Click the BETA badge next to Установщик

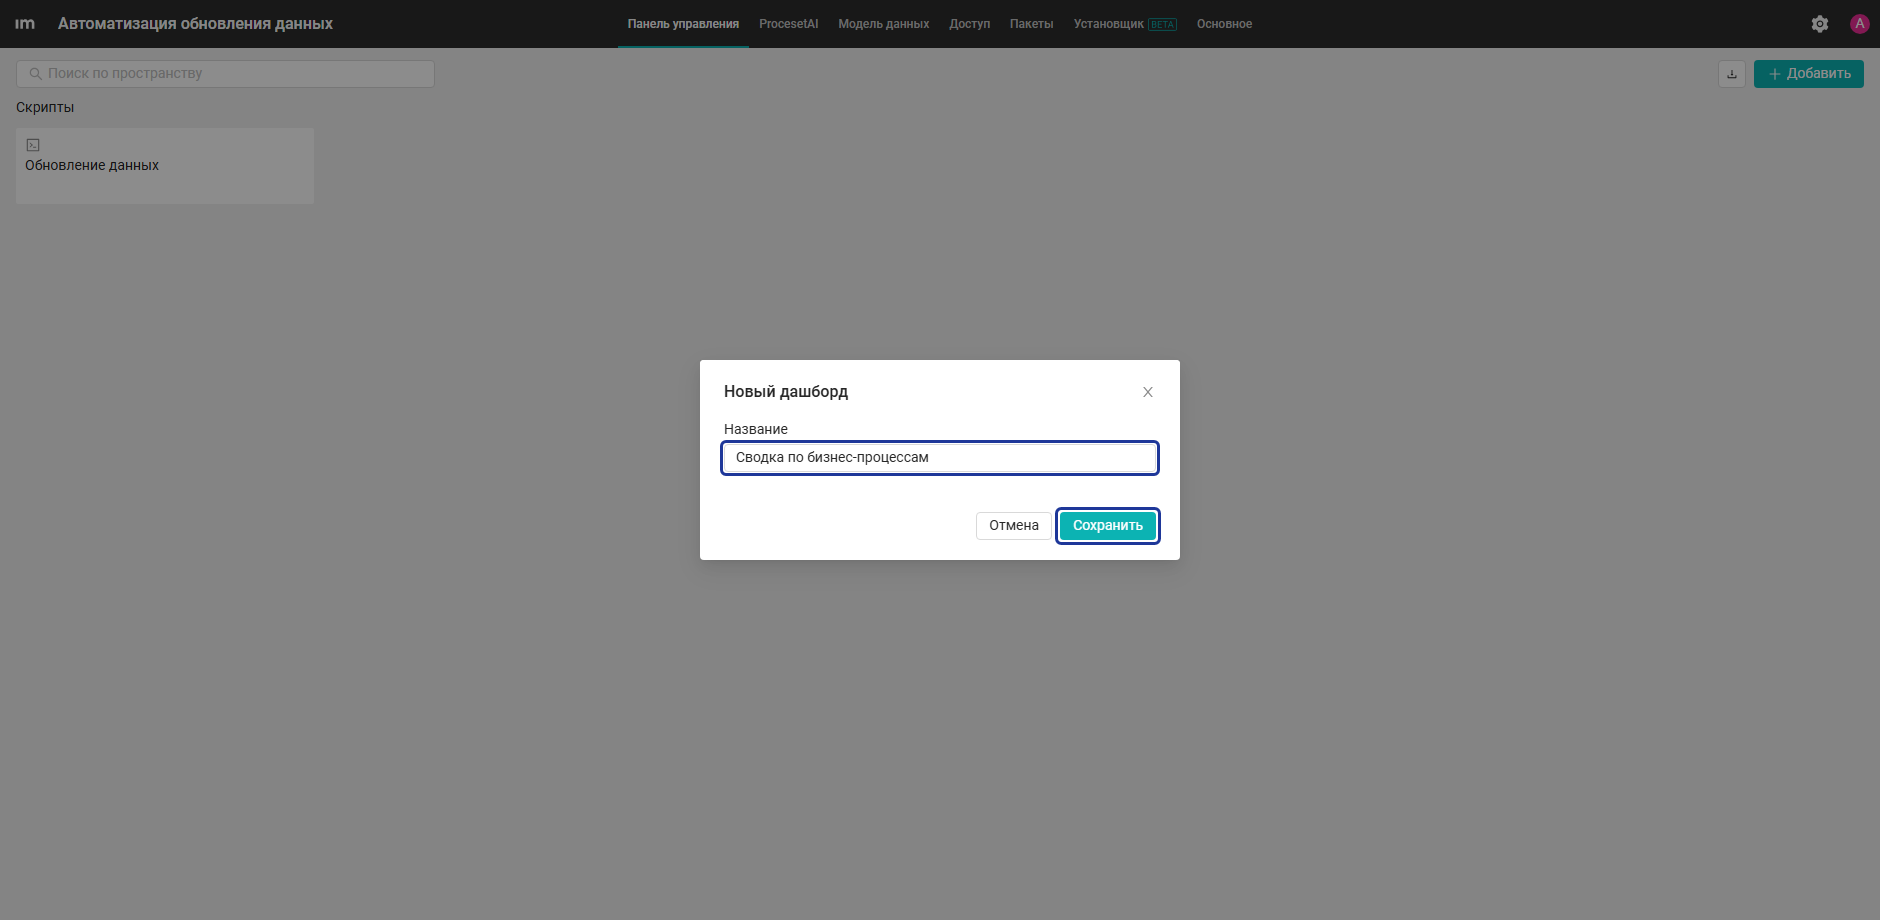click(1162, 25)
